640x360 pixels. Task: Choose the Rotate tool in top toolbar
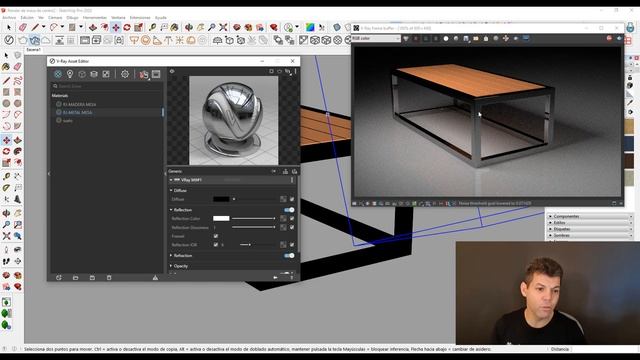[127, 27]
